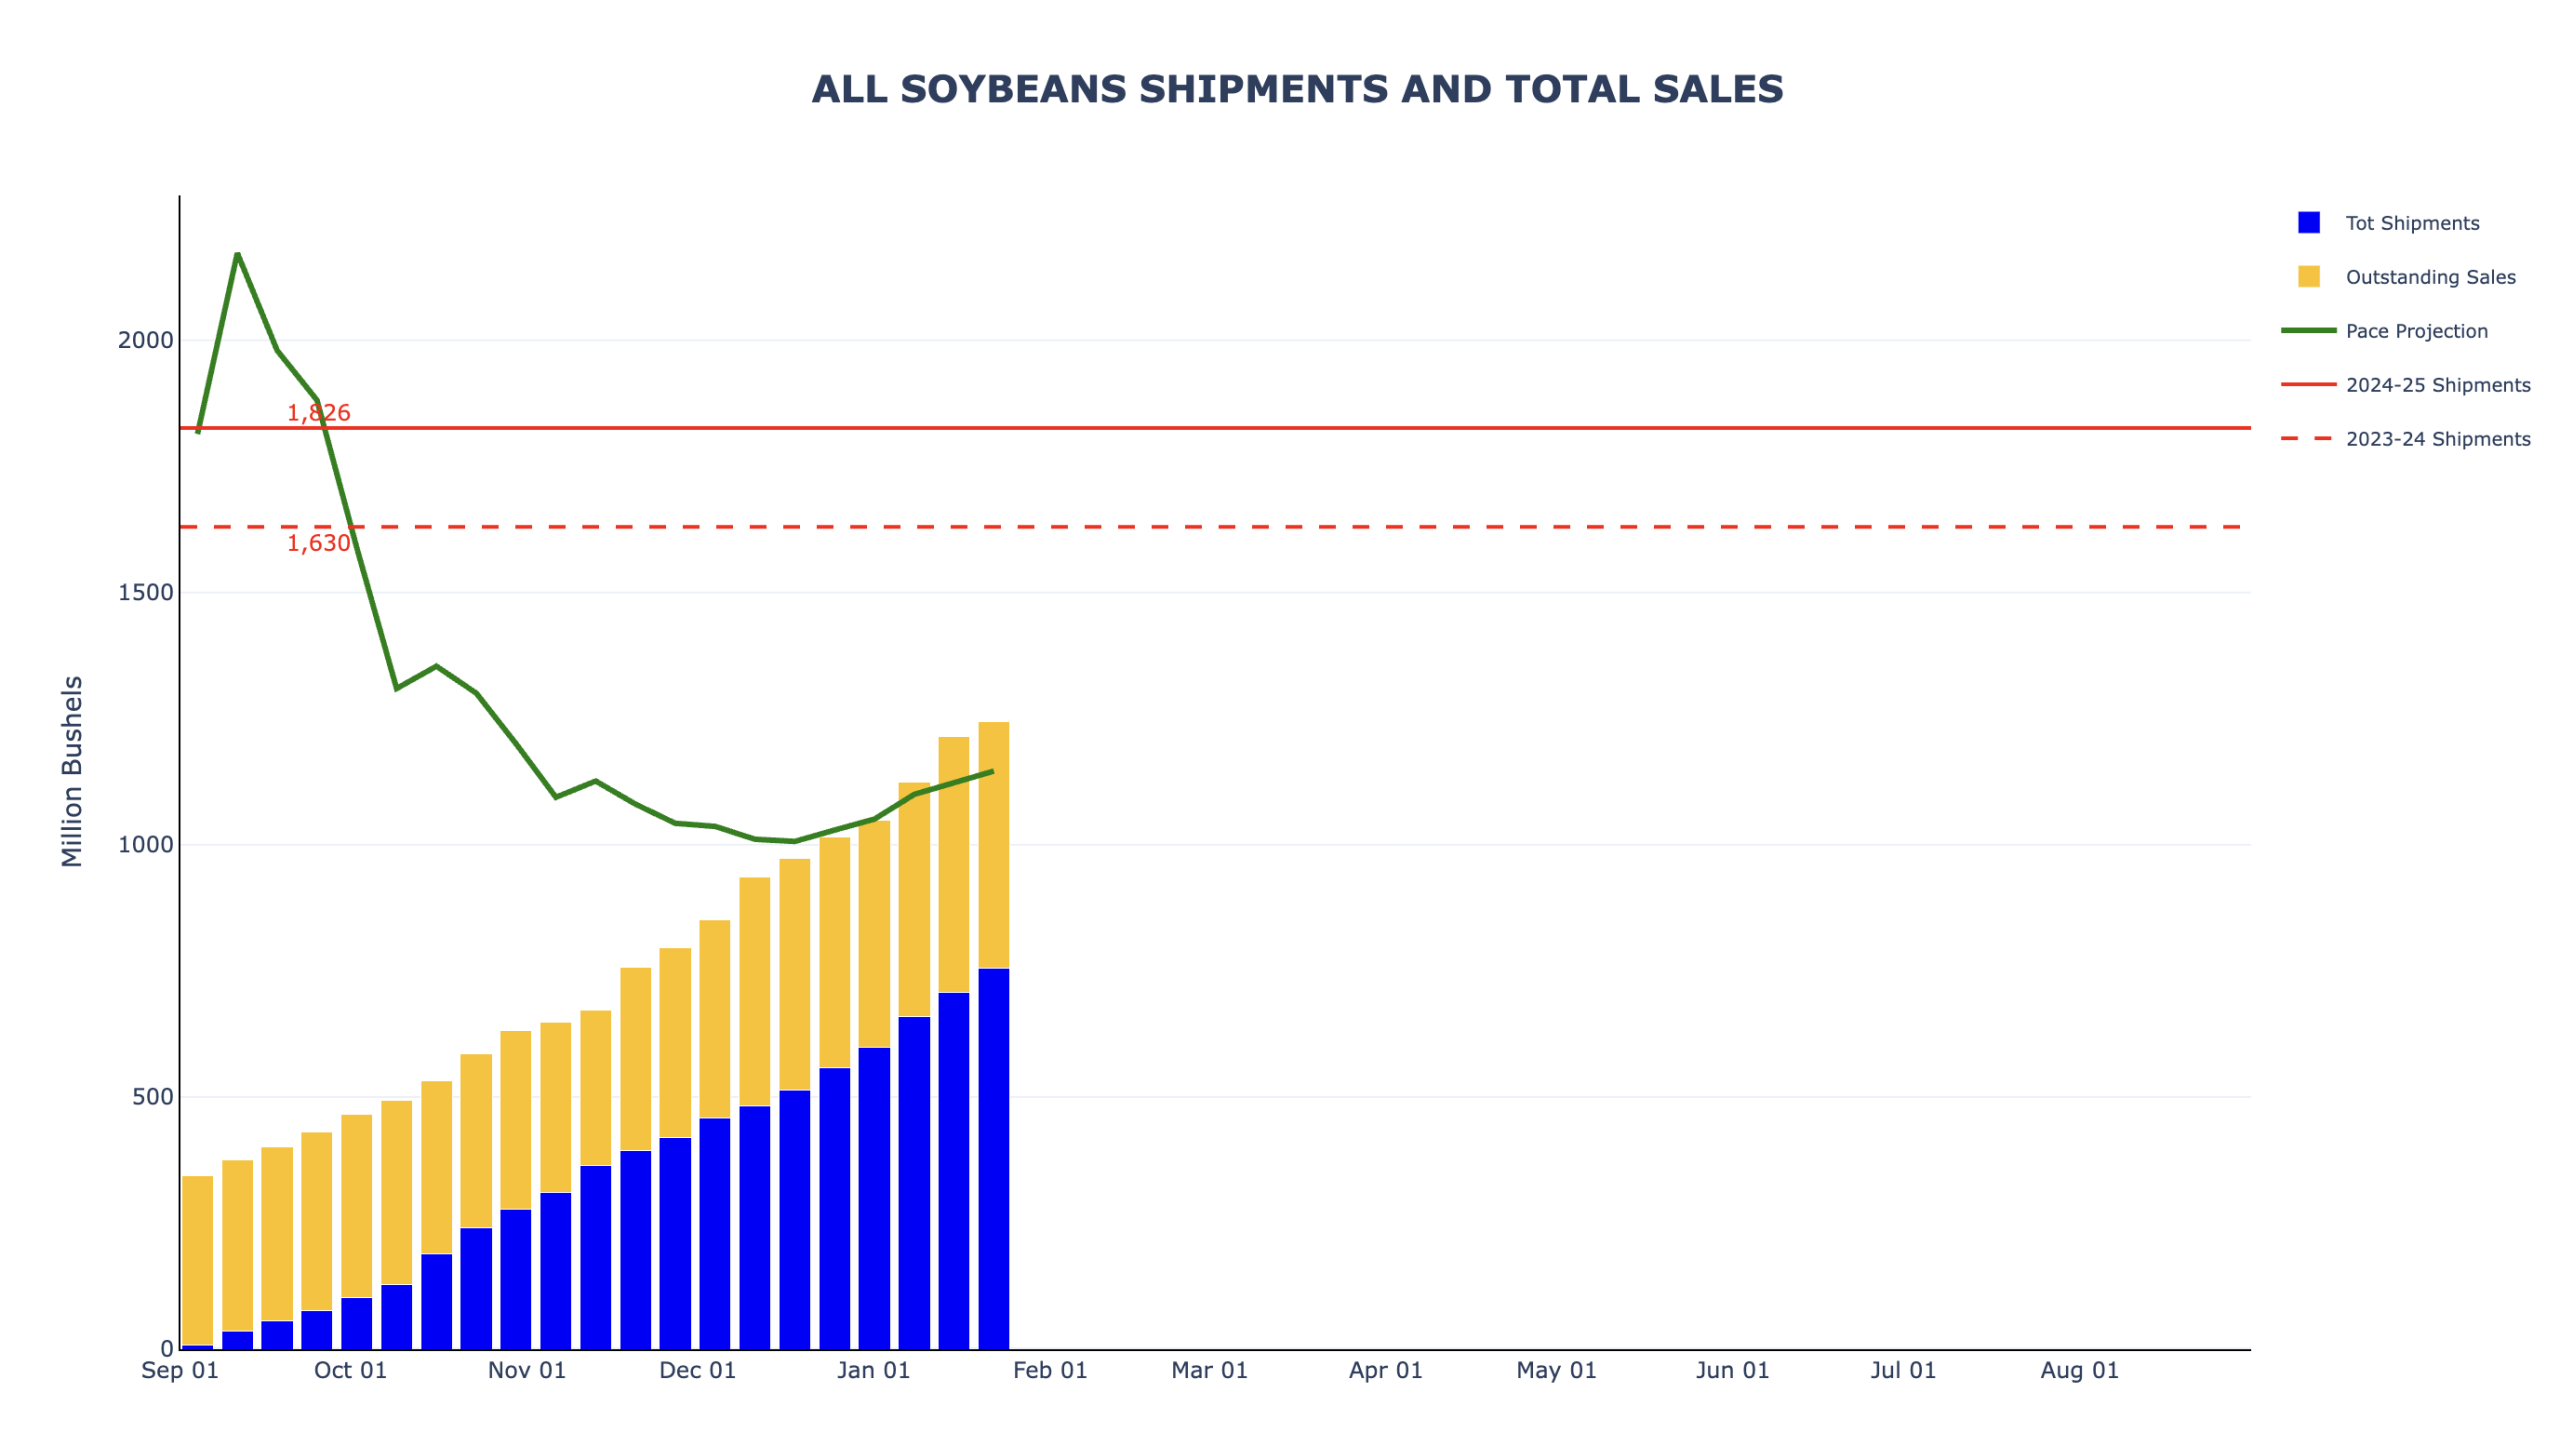
Task: Toggle the 2023-24 Shipments legend label
Action: (2437, 439)
